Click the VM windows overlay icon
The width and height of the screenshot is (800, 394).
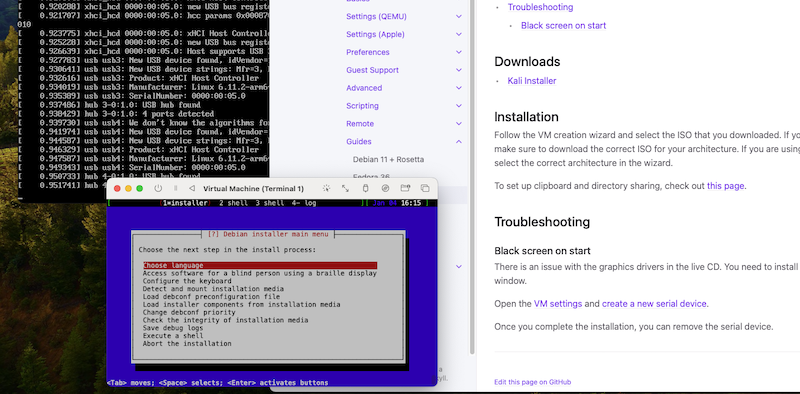tap(424, 188)
